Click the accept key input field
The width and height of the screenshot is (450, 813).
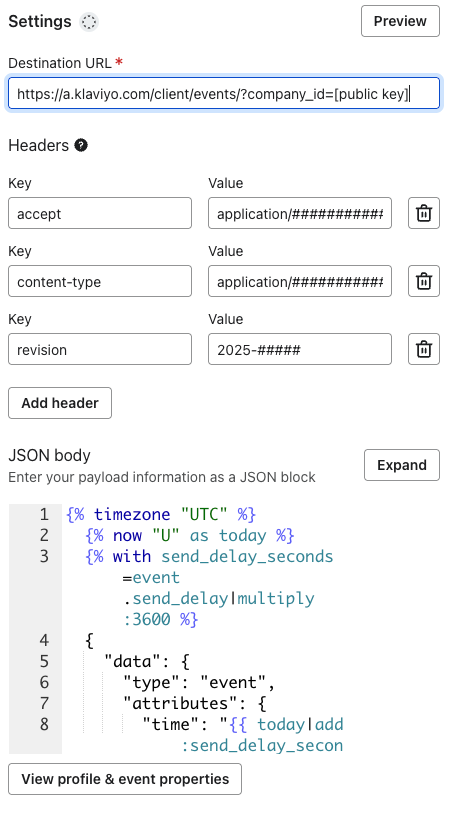(100, 213)
